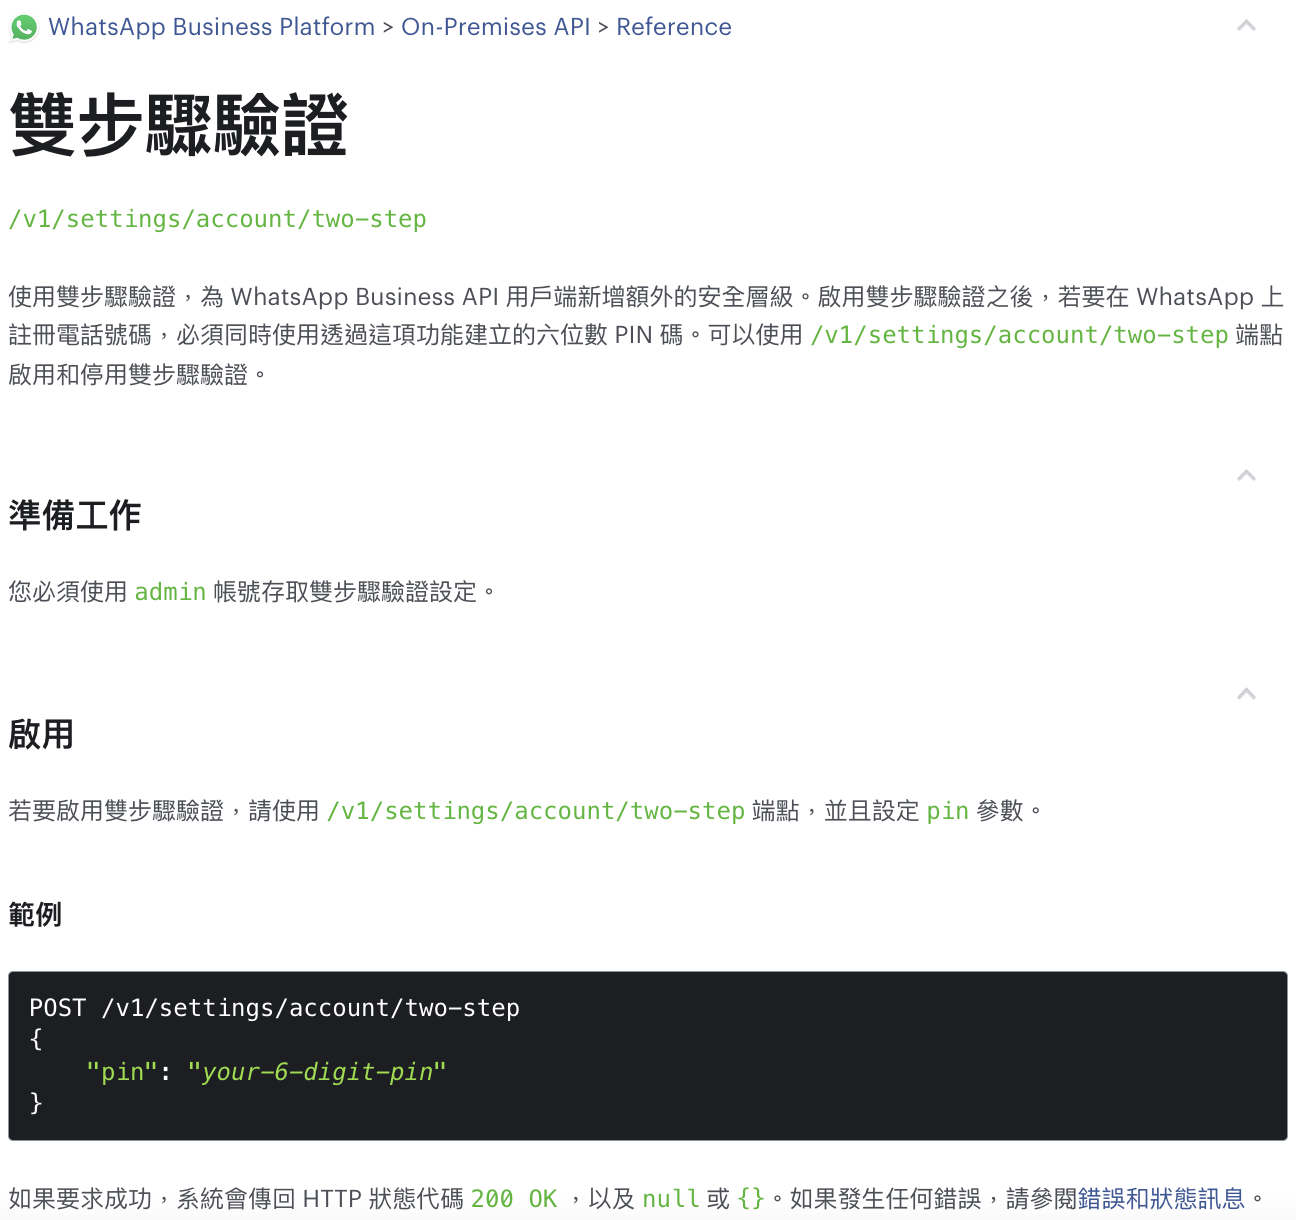Click the null code term
The width and height of the screenshot is (1296, 1220).
tap(671, 1199)
